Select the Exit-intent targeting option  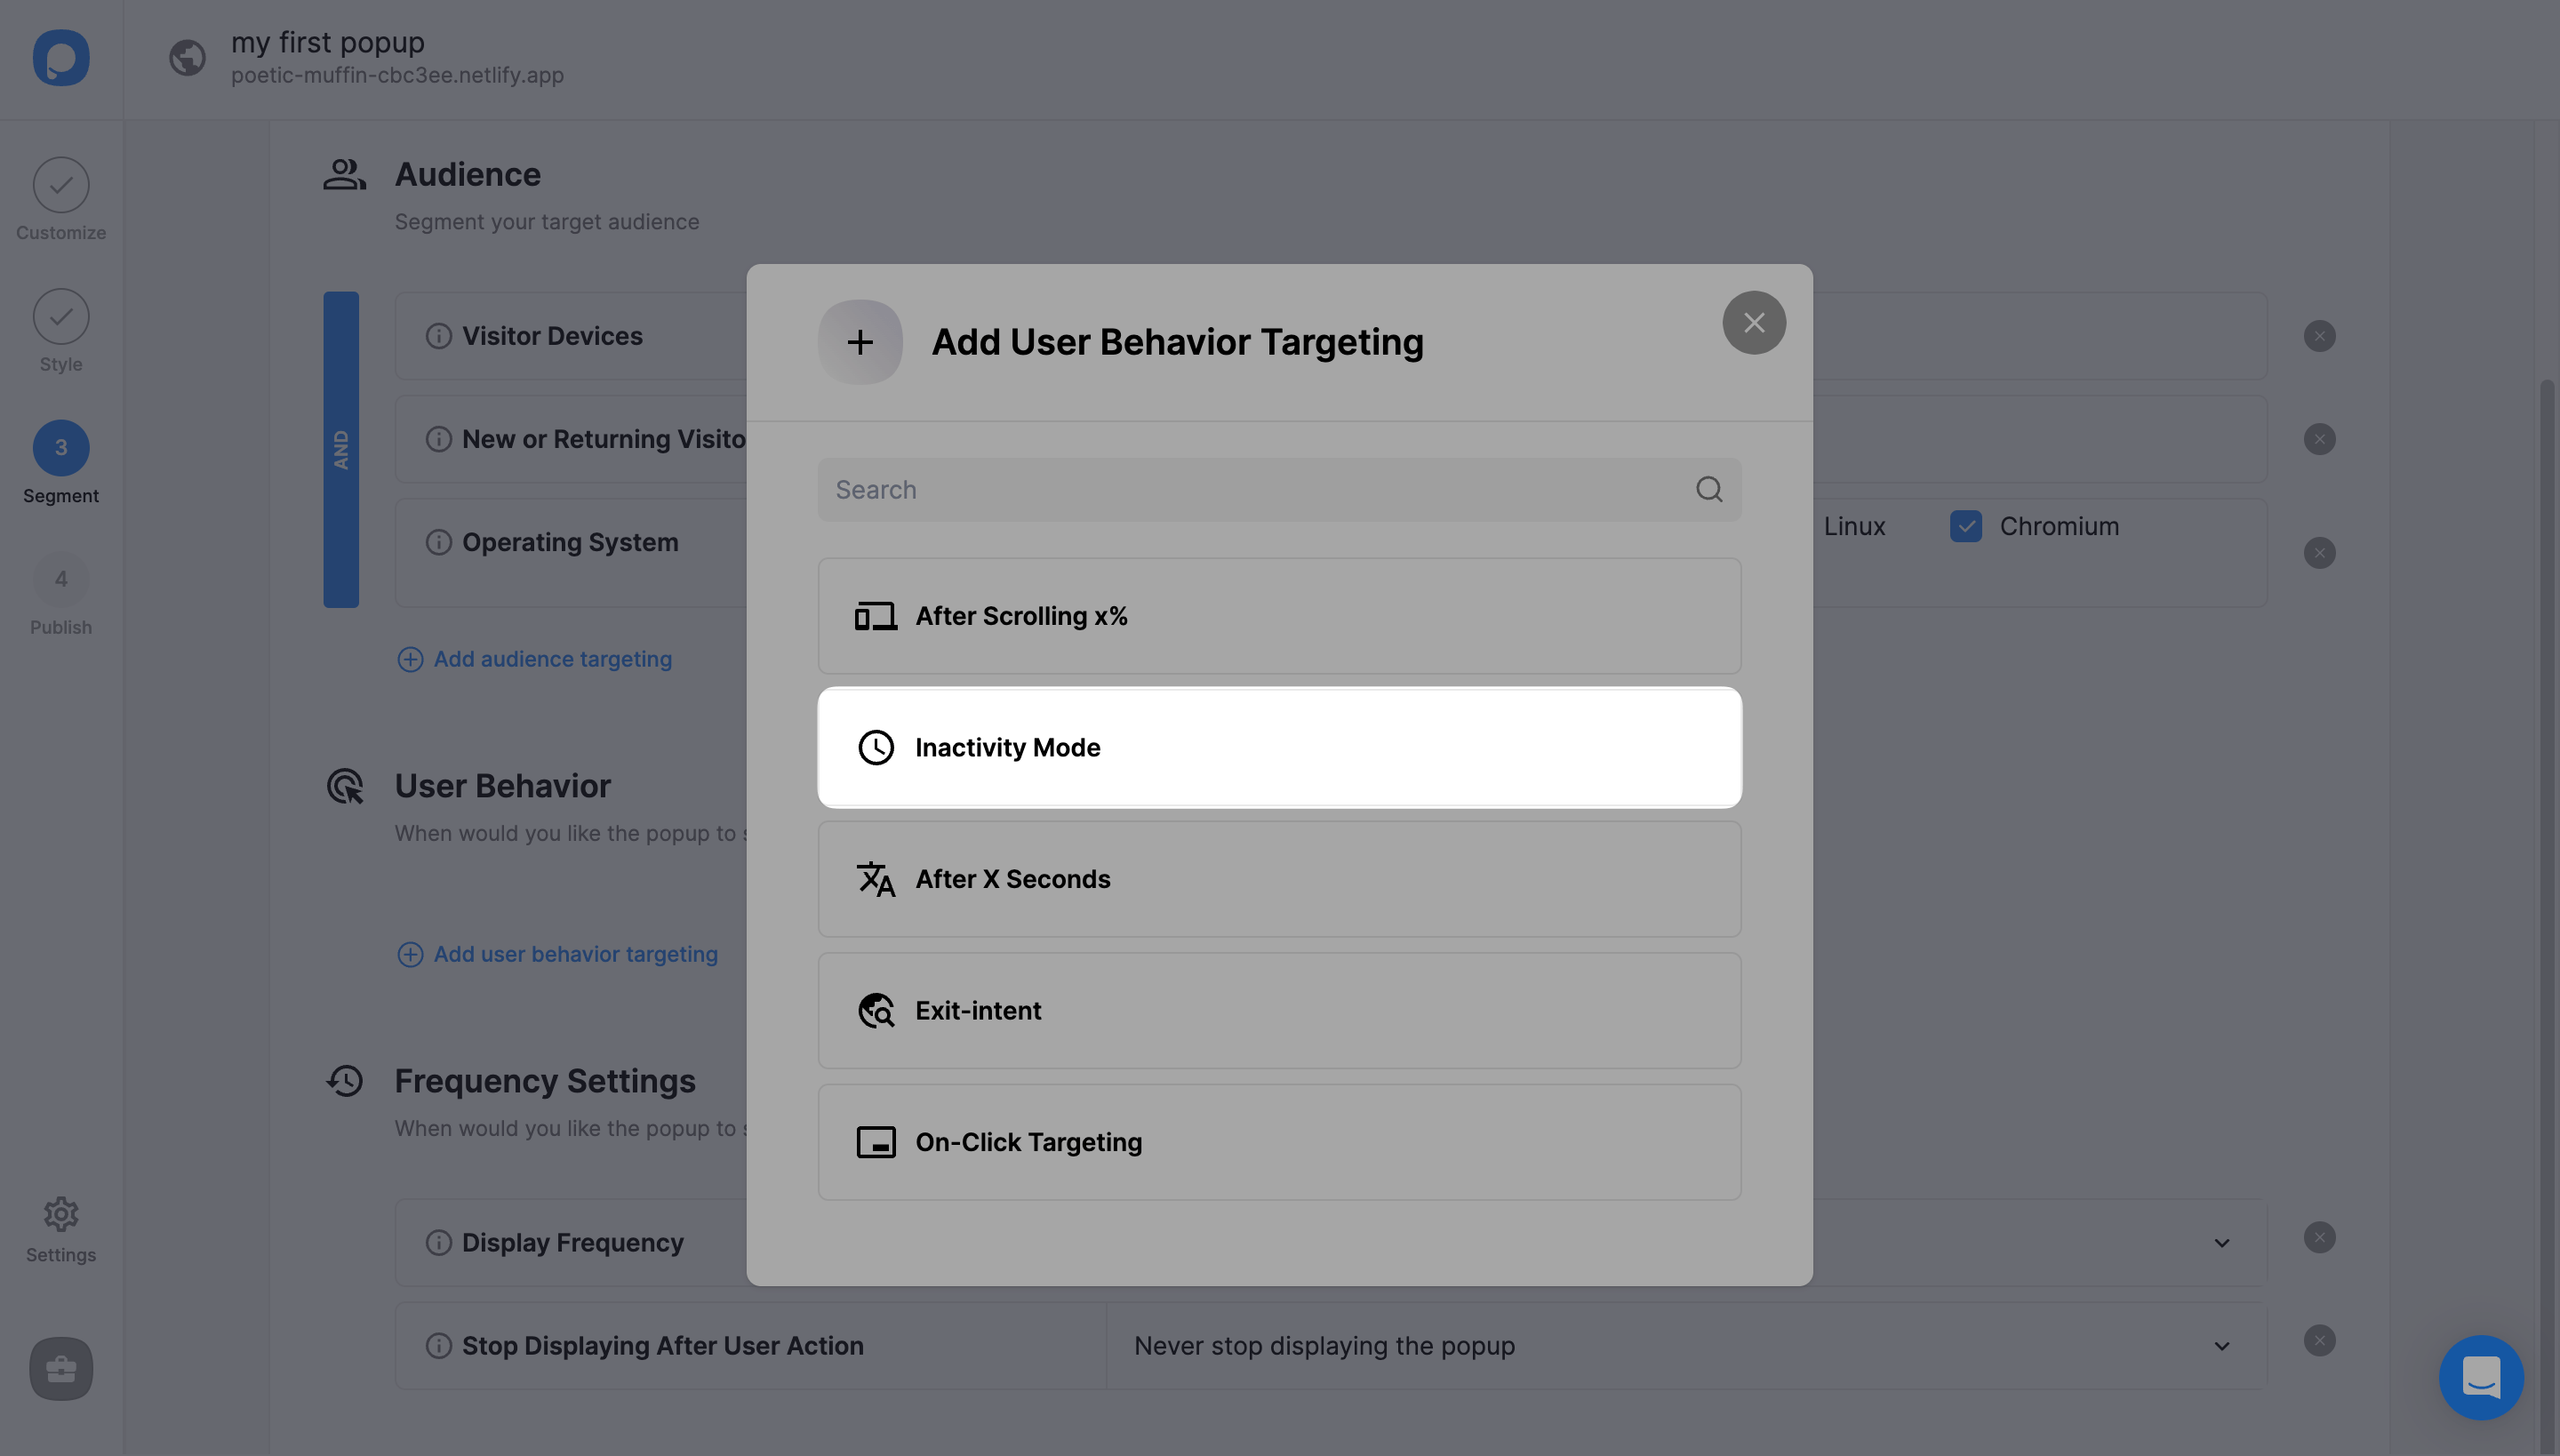(x=1278, y=1010)
